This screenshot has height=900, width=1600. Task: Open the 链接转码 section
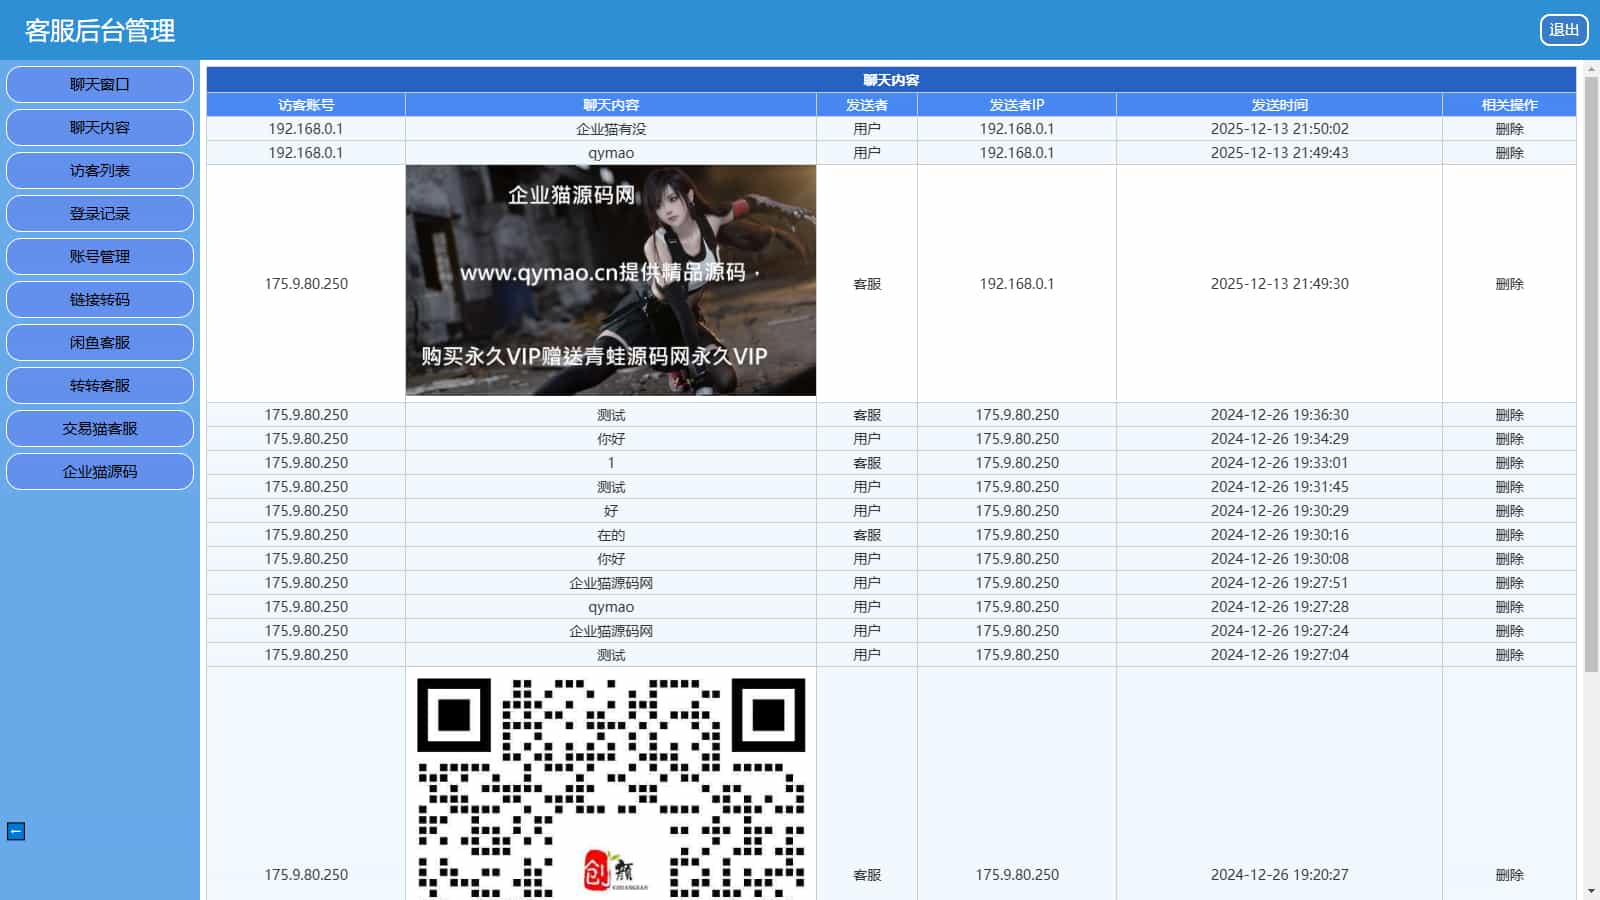(x=100, y=300)
